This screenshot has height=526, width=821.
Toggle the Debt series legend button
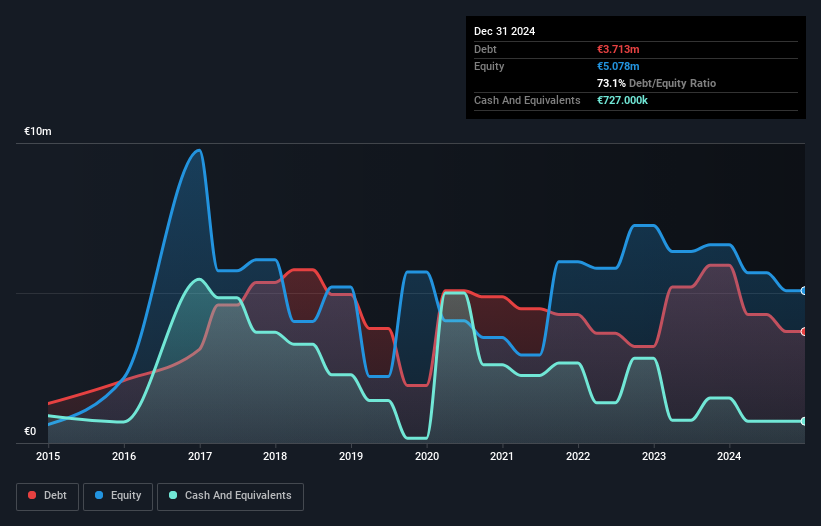[x=48, y=496]
